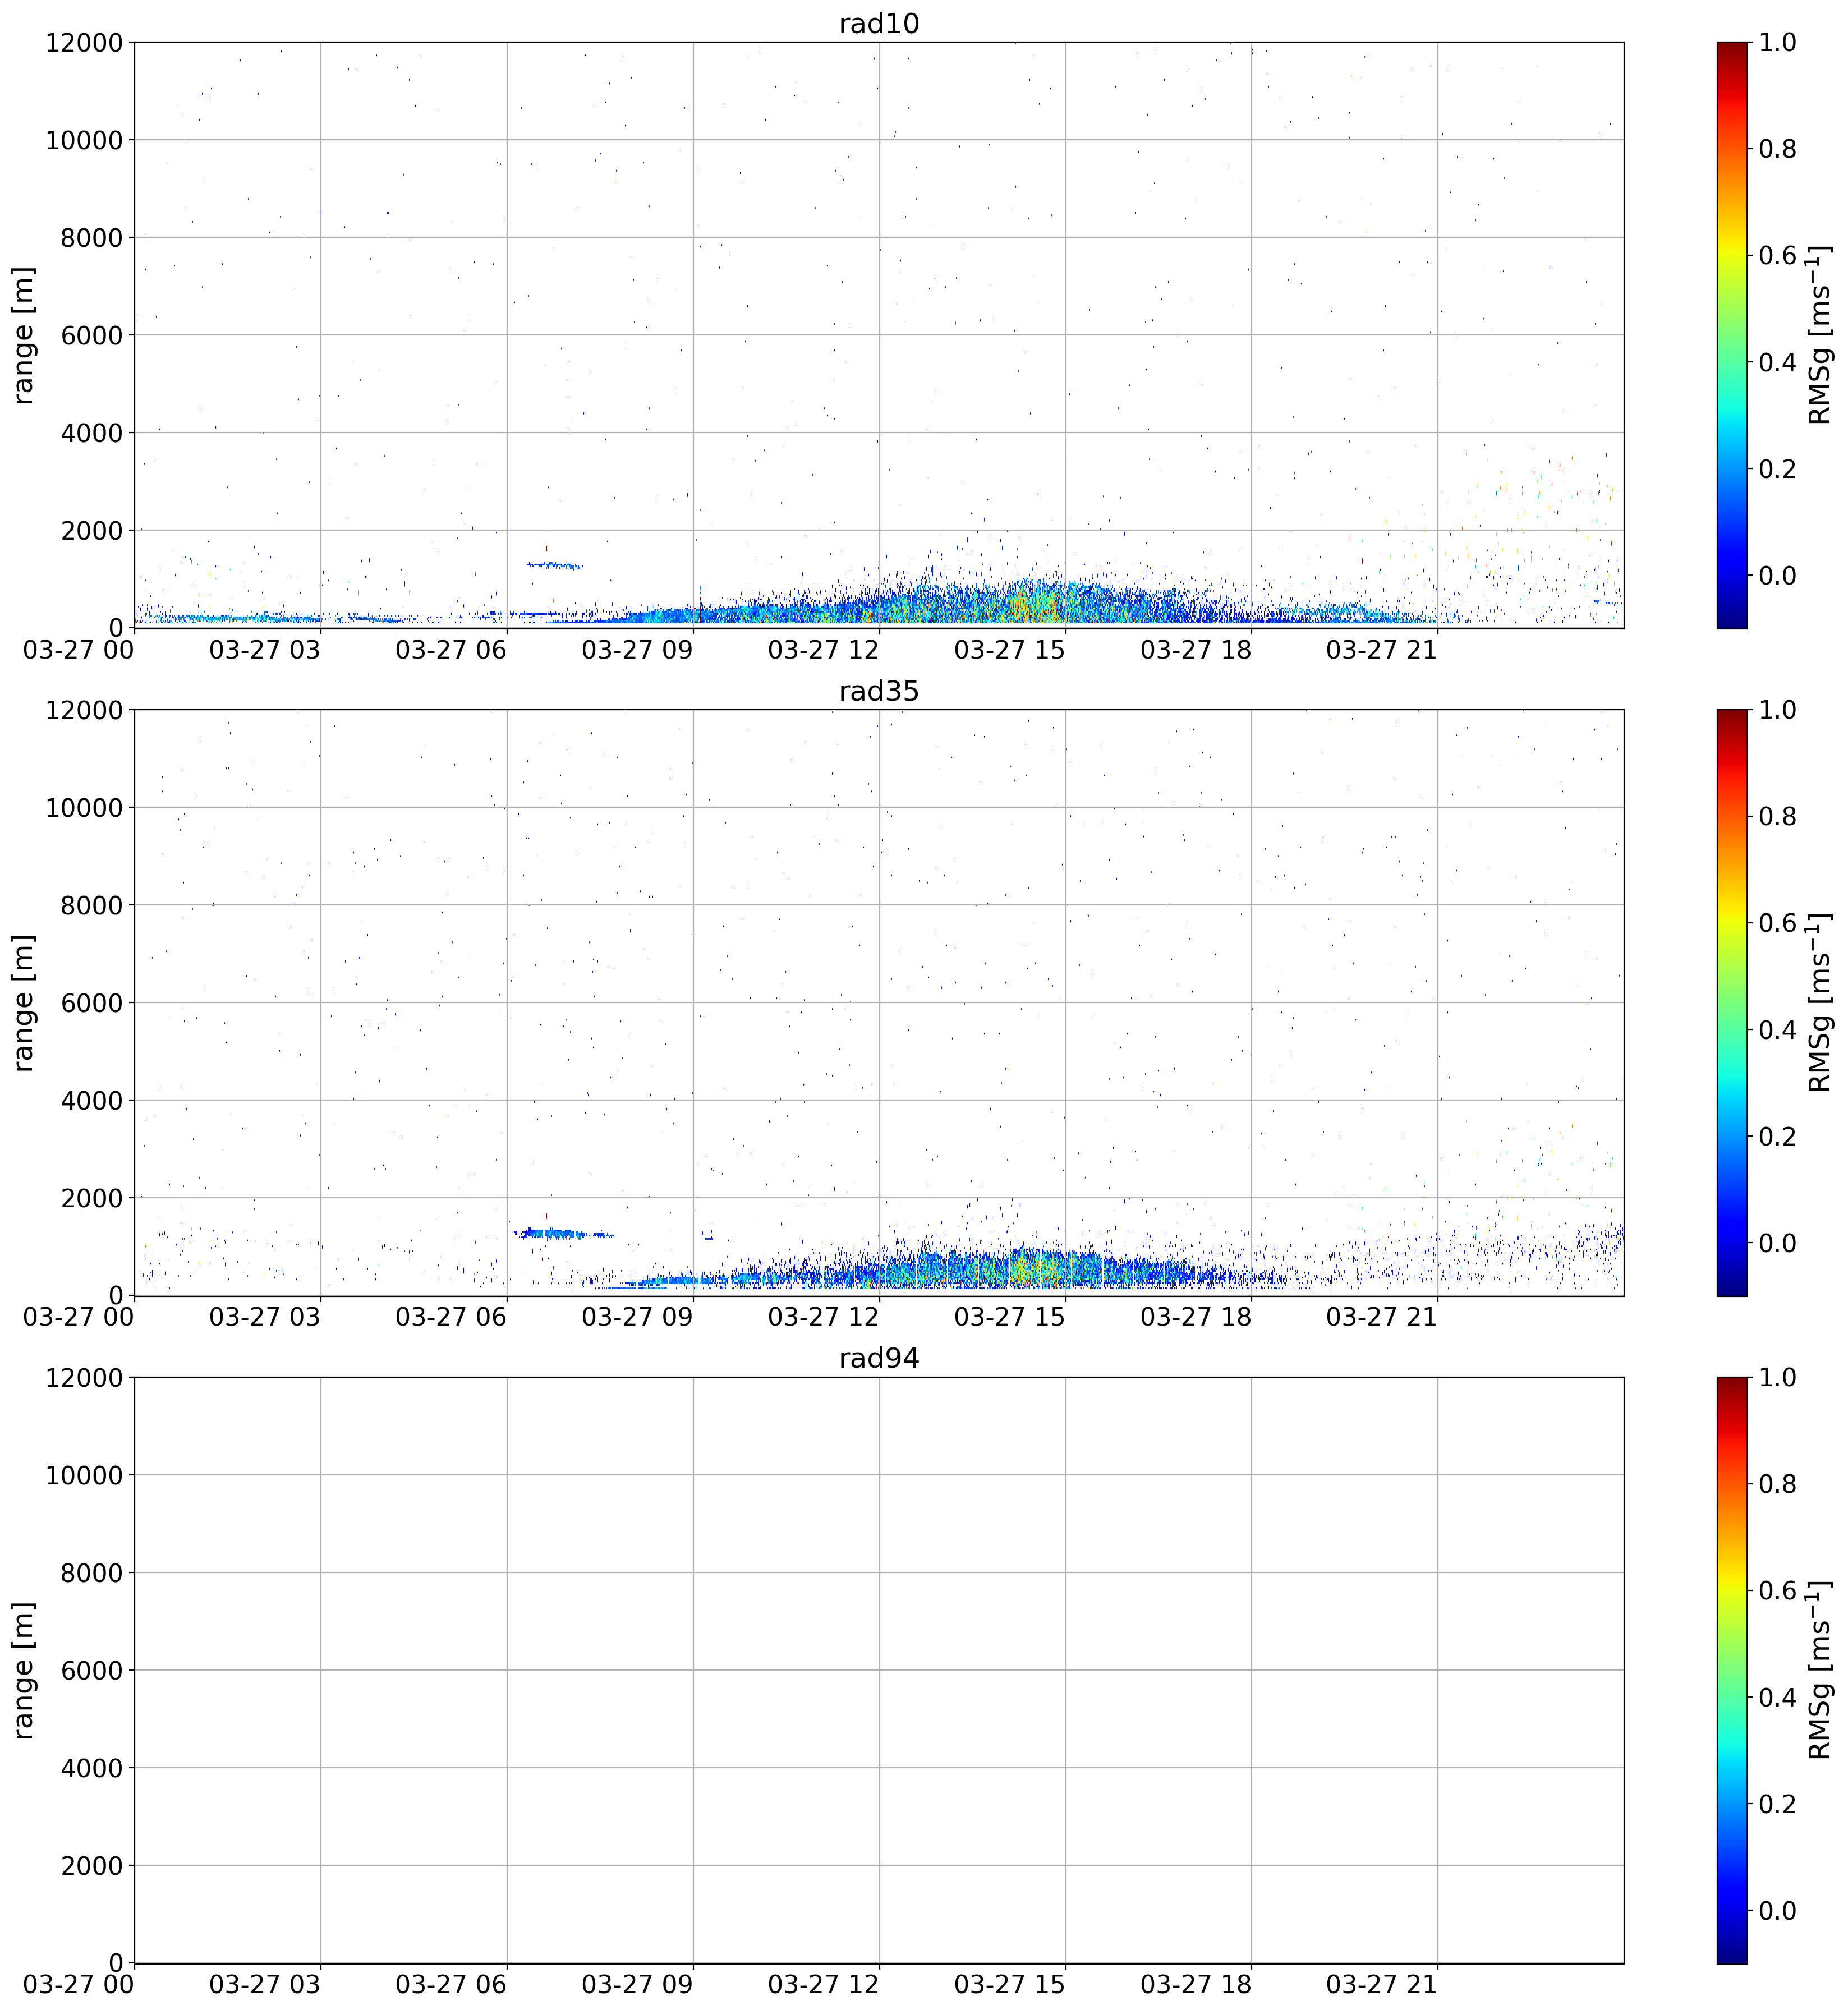1848x2010 pixels.
Task: Click the 0.0 value on rad94 colorbar
Action: coord(1778,1910)
